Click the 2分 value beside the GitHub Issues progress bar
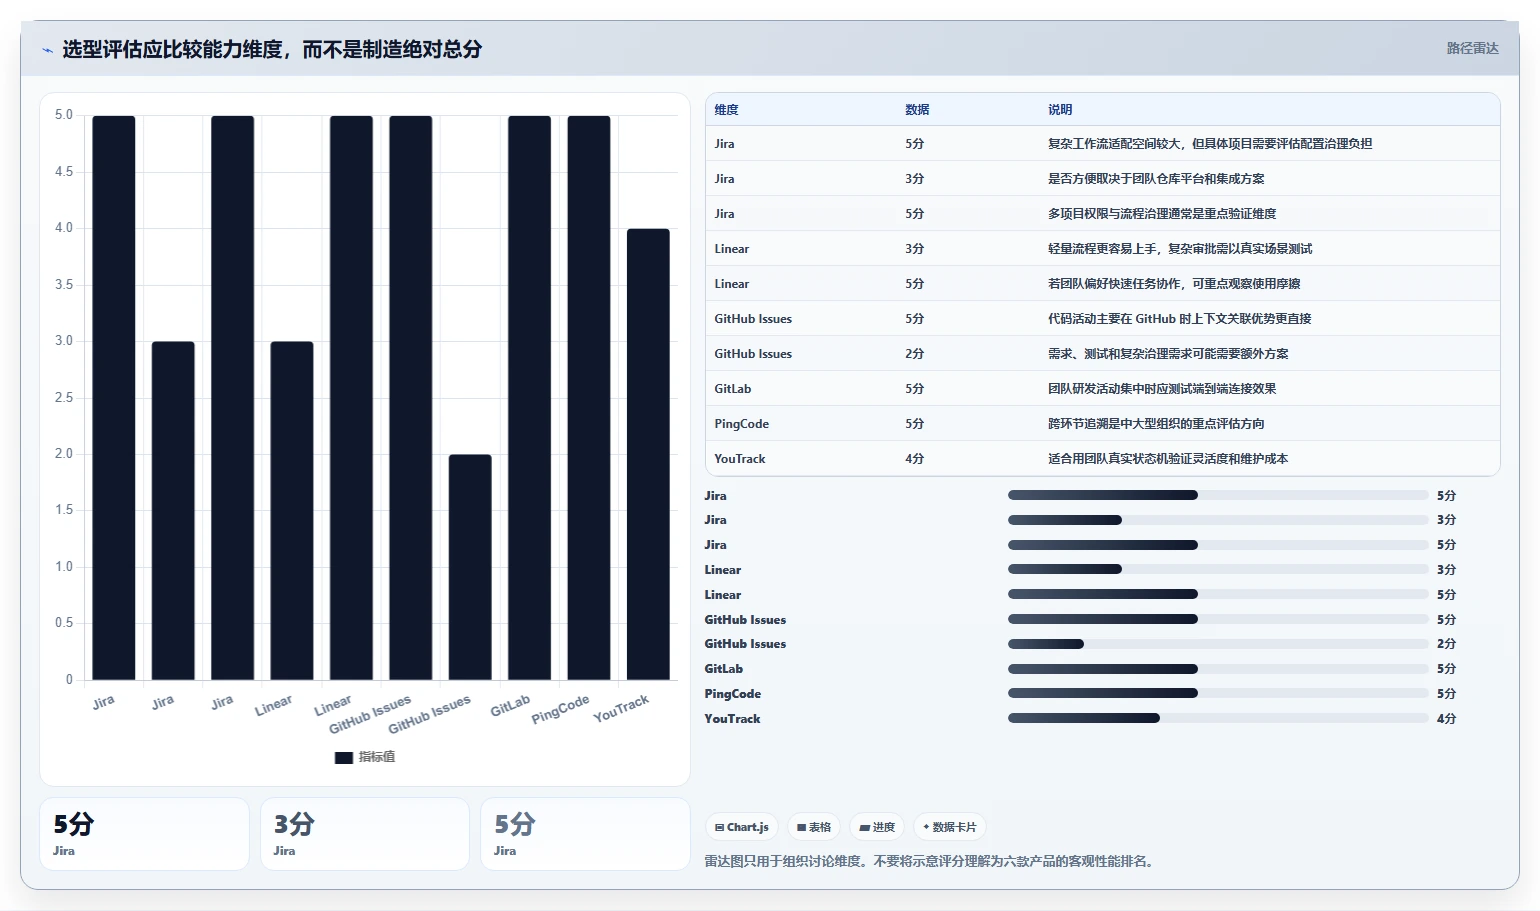This screenshot has height=911, width=1540. coord(1447,644)
